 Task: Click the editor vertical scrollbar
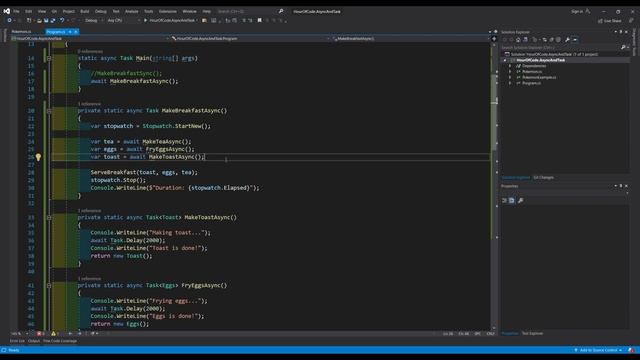[494, 186]
